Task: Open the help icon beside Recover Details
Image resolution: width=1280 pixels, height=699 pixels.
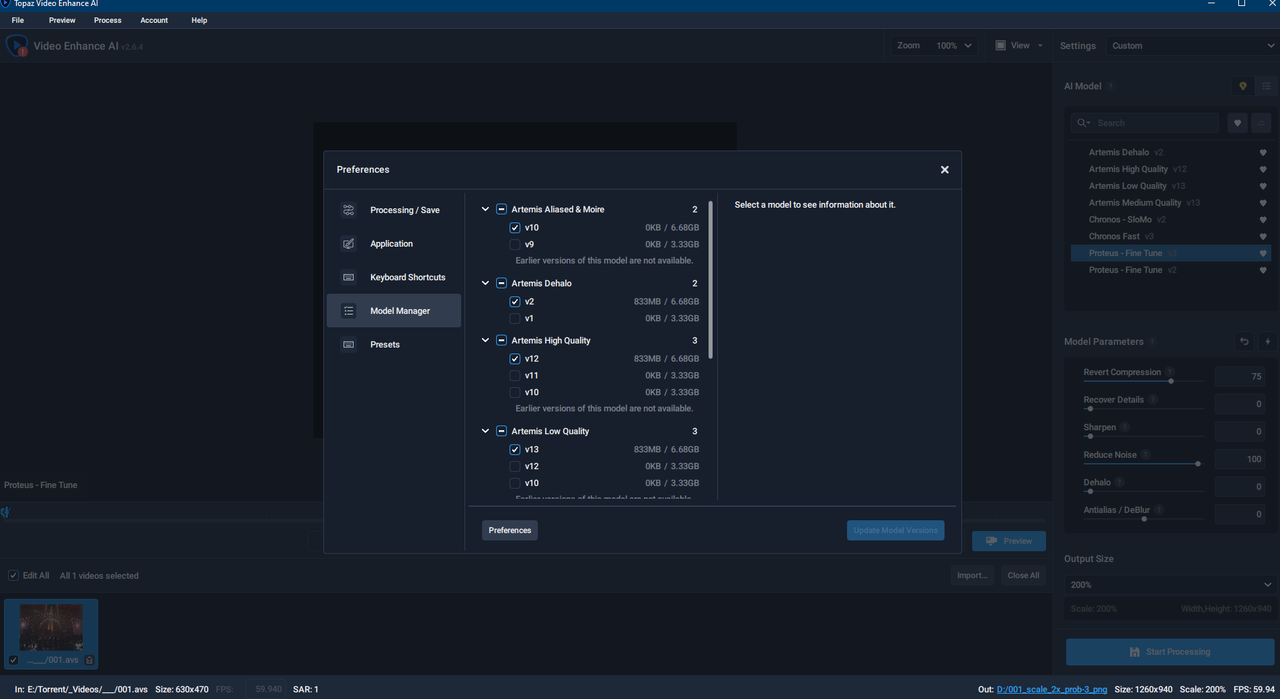Action: coord(1152,400)
